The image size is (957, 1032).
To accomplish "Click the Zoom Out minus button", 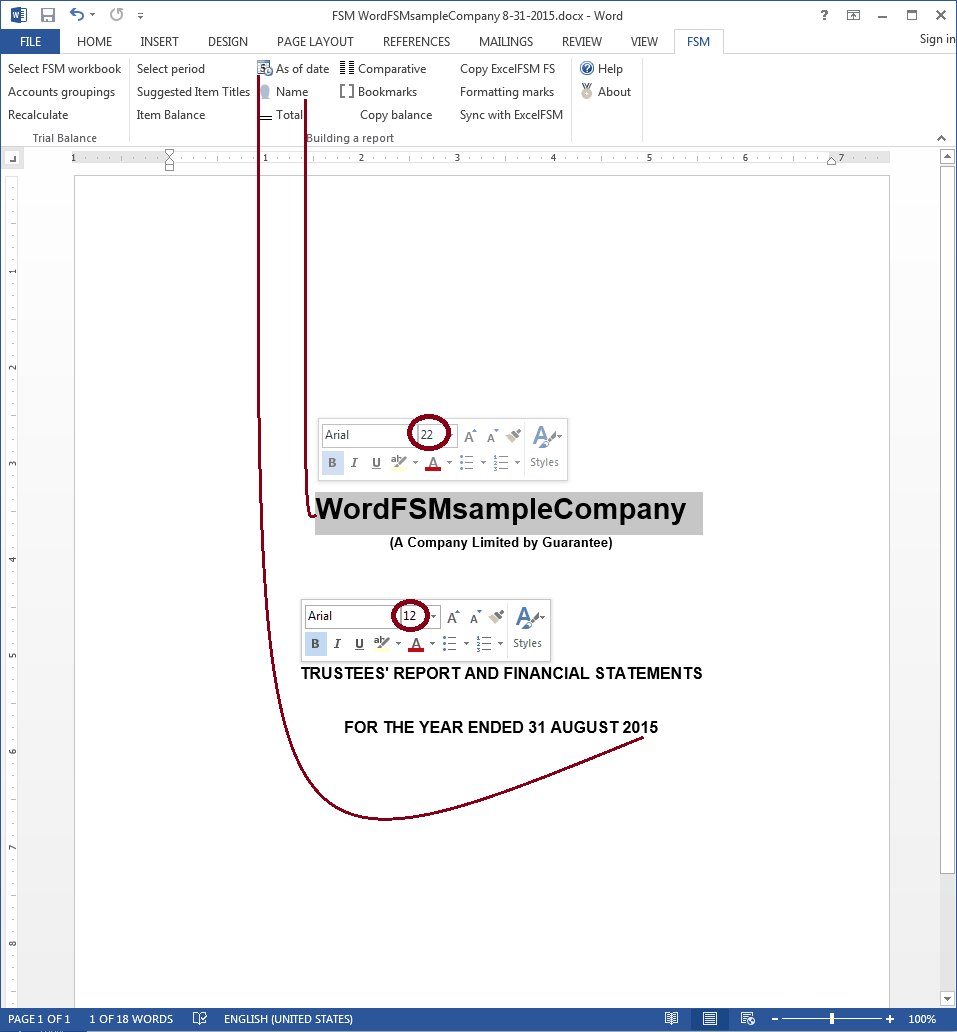I will click(x=775, y=1018).
